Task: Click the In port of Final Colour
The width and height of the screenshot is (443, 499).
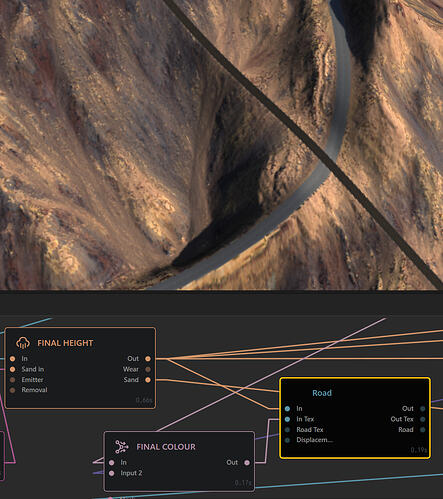Action: tap(112, 462)
